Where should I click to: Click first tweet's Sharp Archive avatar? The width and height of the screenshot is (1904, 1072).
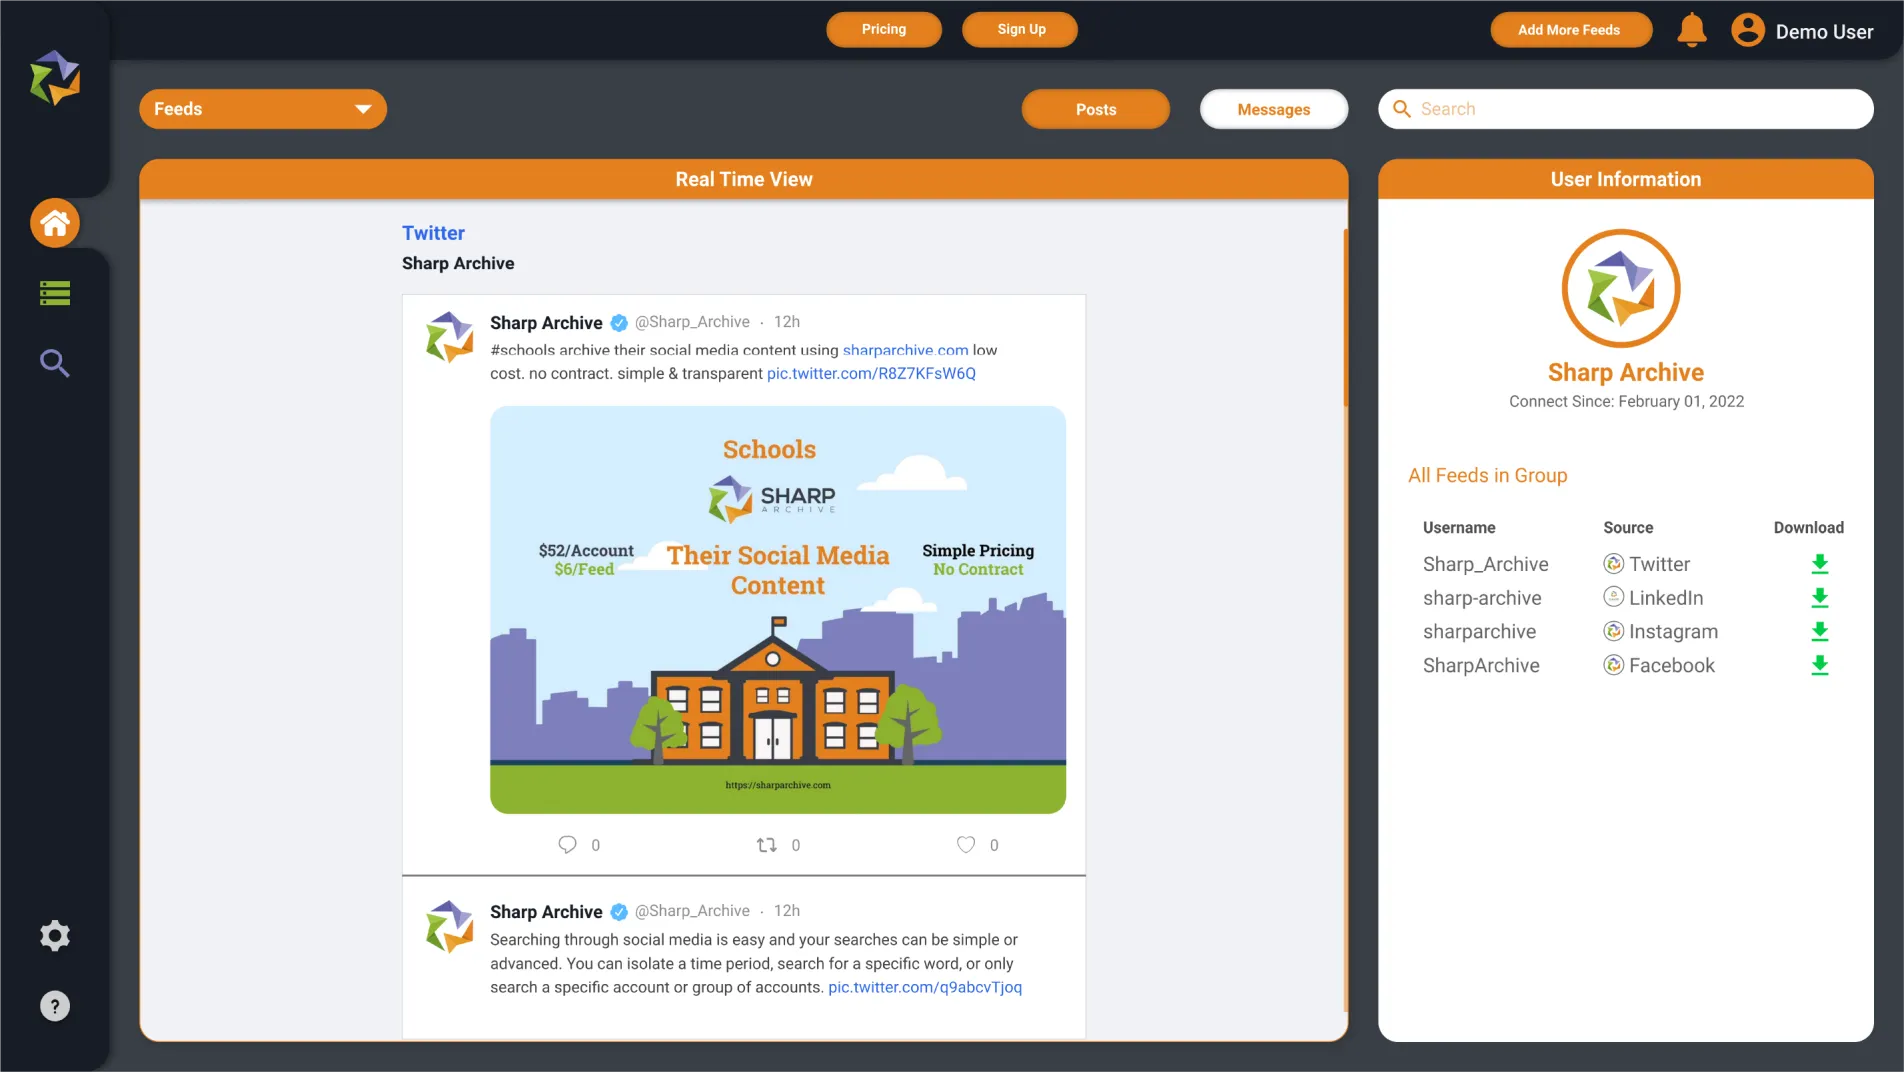[x=450, y=337]
